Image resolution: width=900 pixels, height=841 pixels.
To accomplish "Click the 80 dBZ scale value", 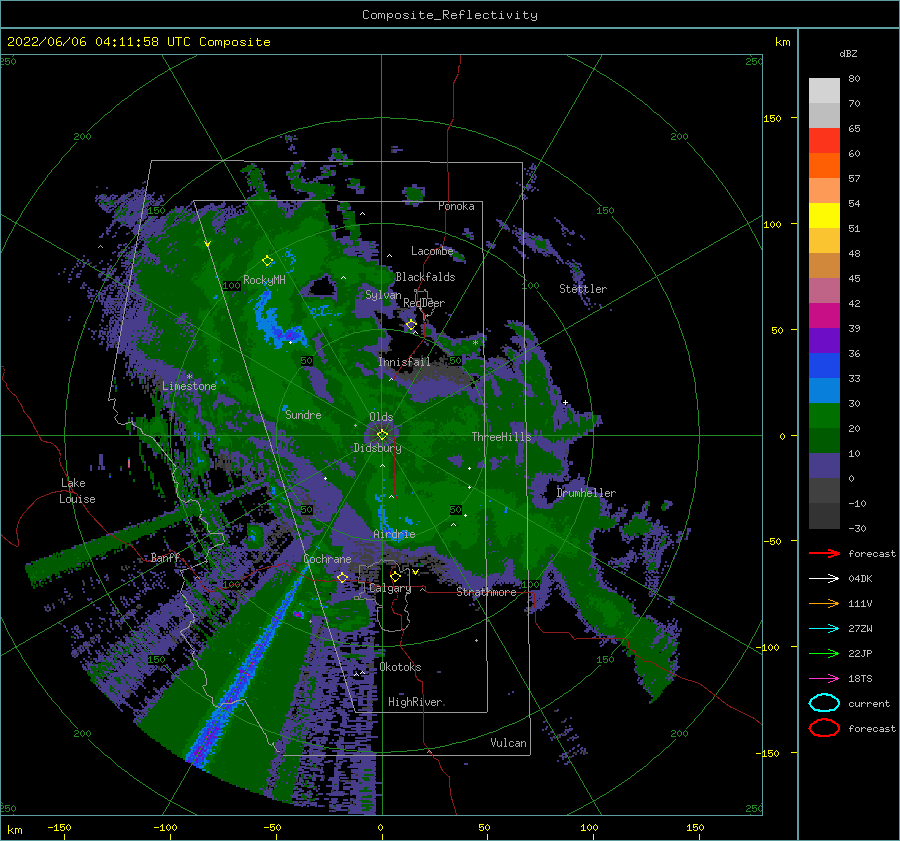I will [x=854, y=79].
